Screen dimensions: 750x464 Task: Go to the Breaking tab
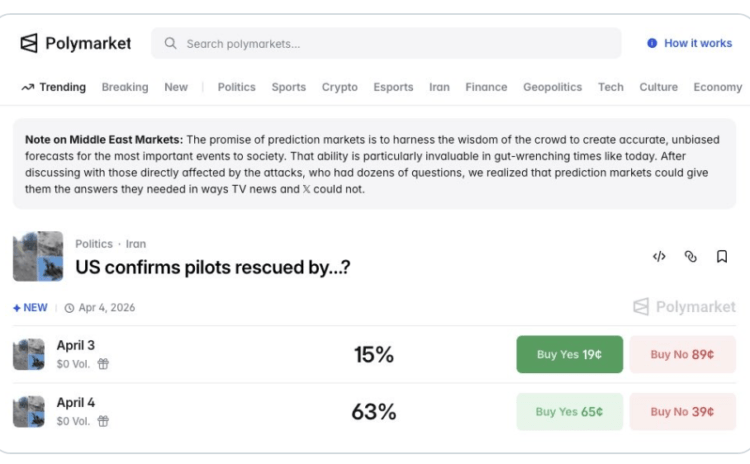[x=125, y=87]
